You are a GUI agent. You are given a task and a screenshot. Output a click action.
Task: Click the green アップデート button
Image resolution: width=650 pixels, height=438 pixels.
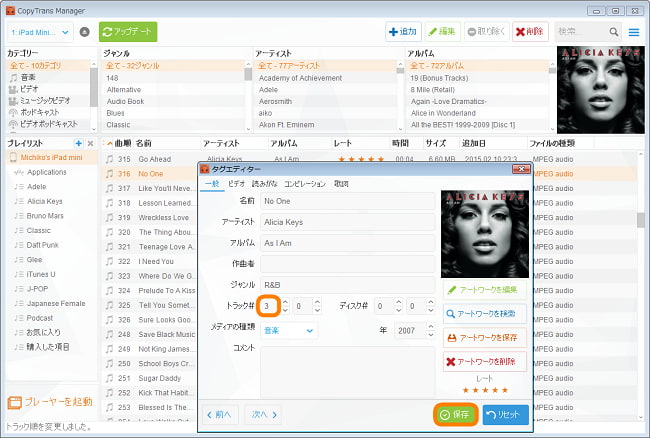pyautogui.click(x=128, y=32)
